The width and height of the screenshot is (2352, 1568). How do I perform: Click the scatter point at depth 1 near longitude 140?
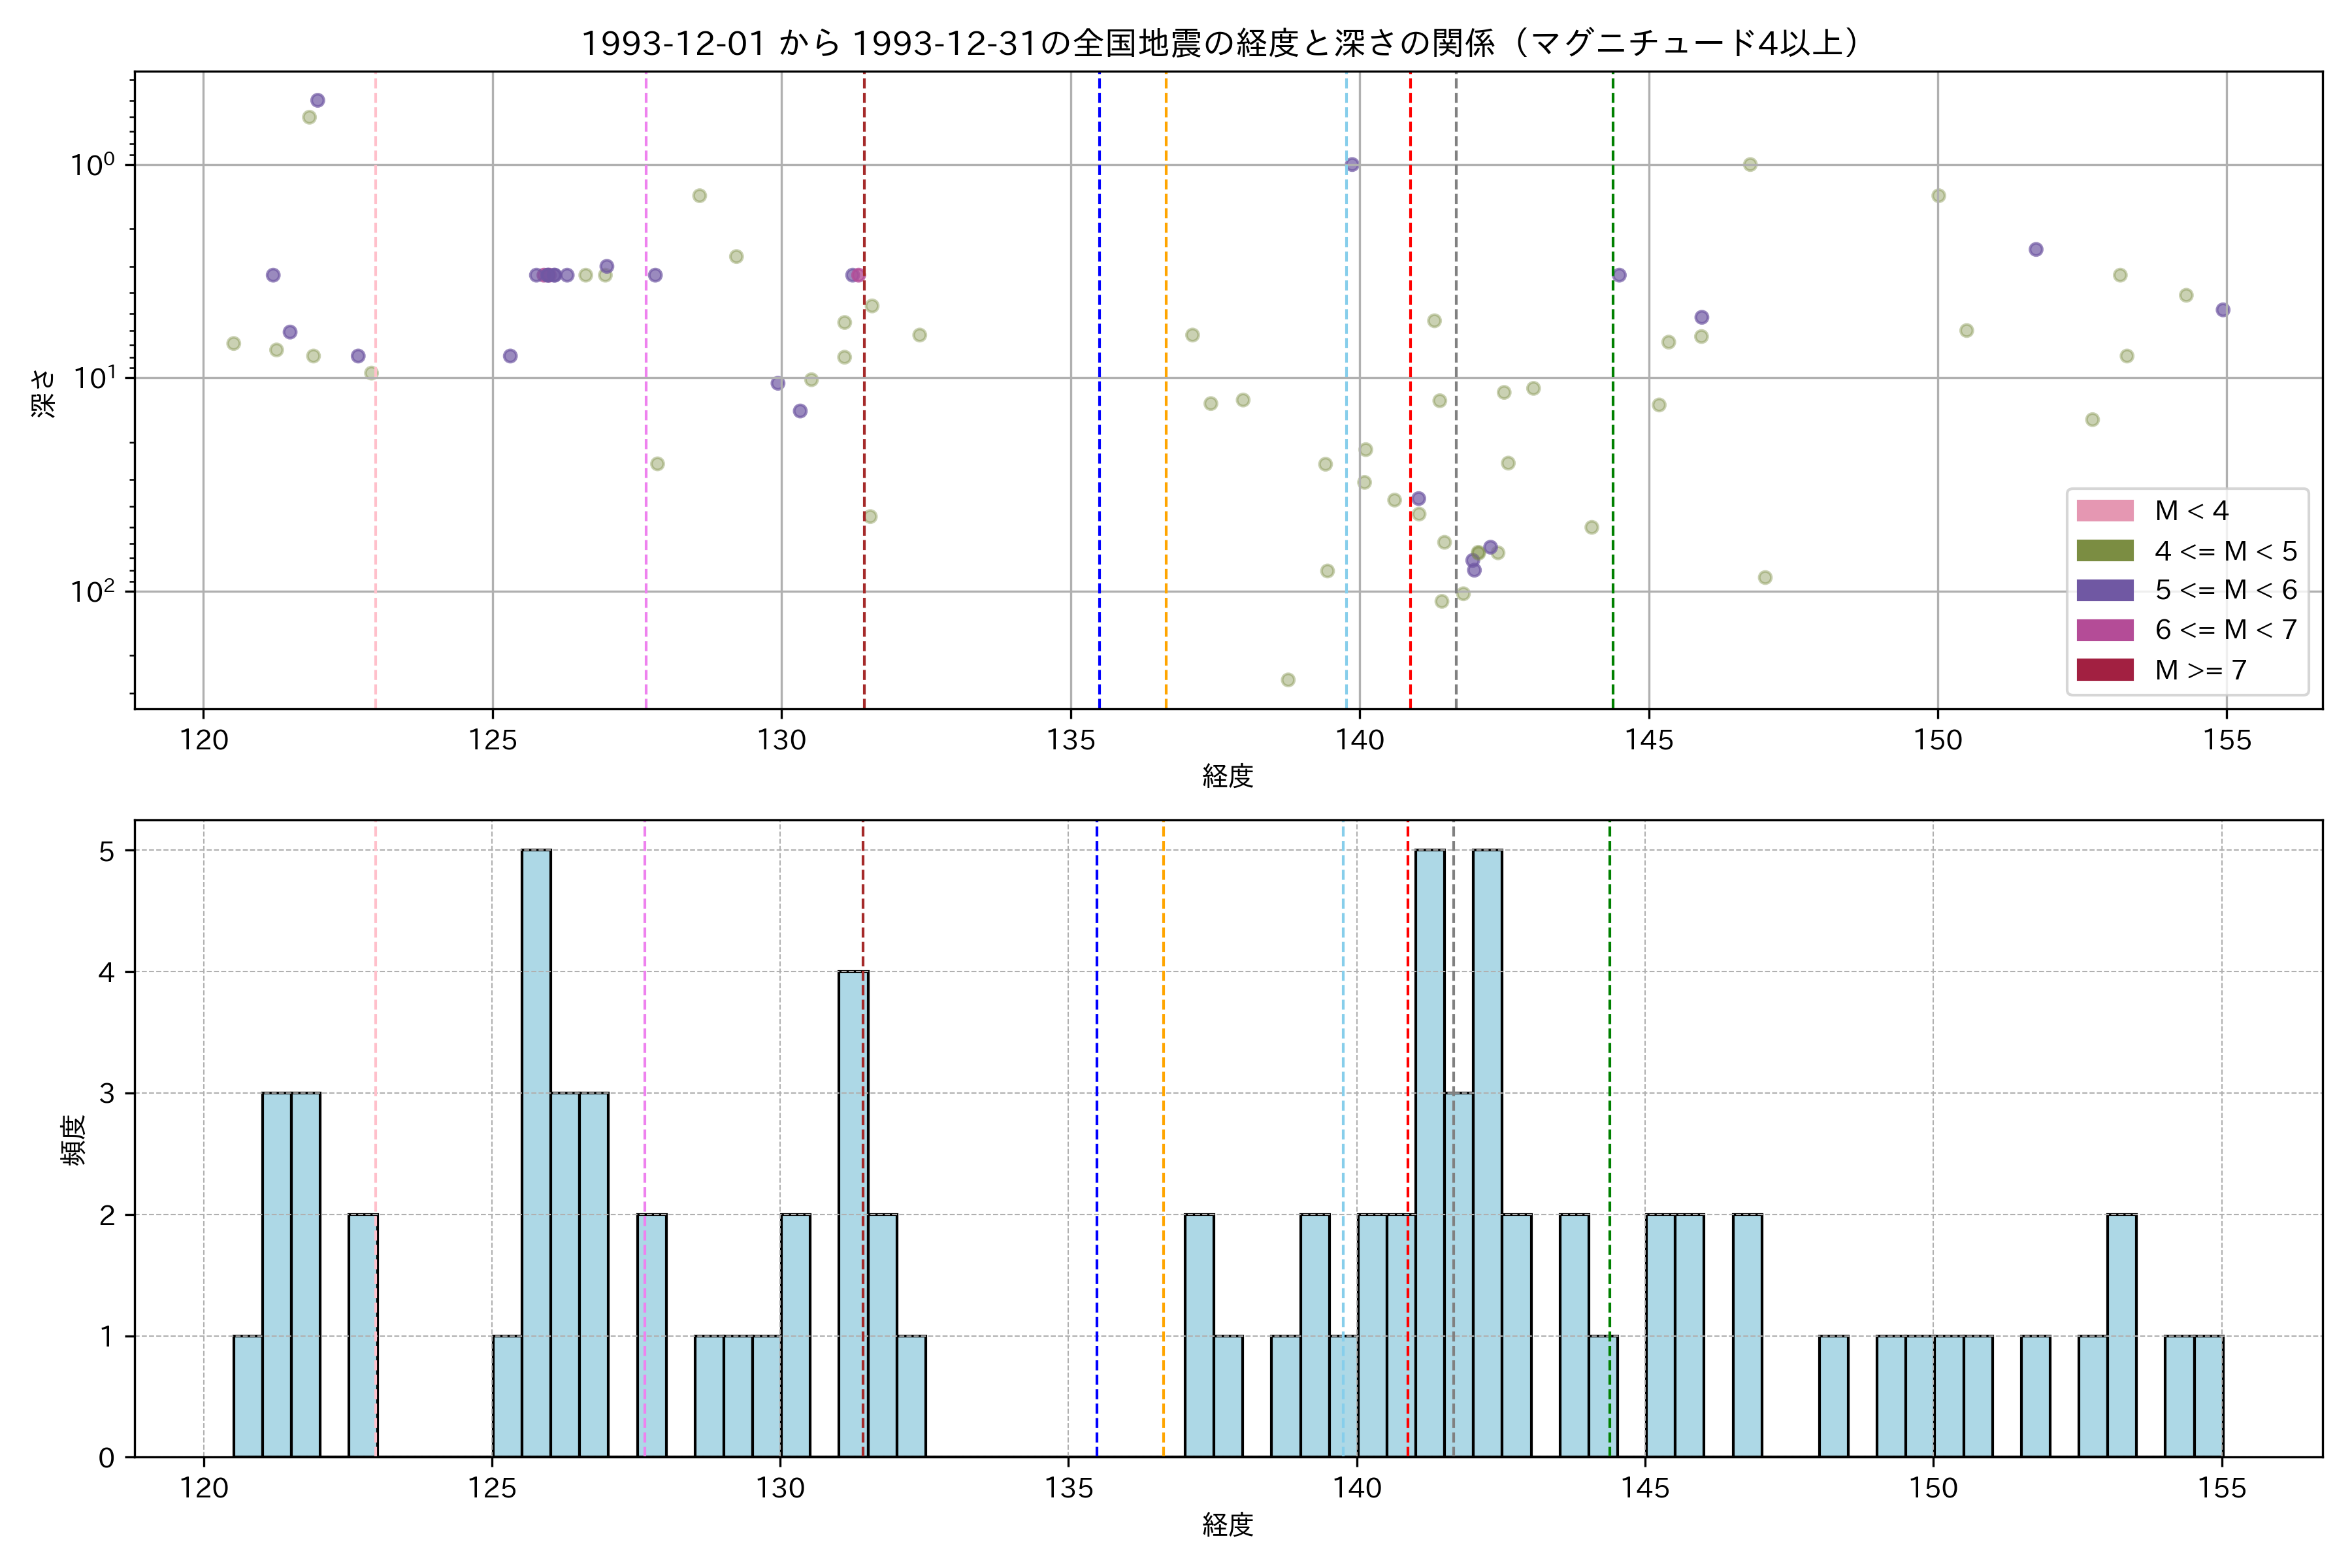tap(1352, 165)
